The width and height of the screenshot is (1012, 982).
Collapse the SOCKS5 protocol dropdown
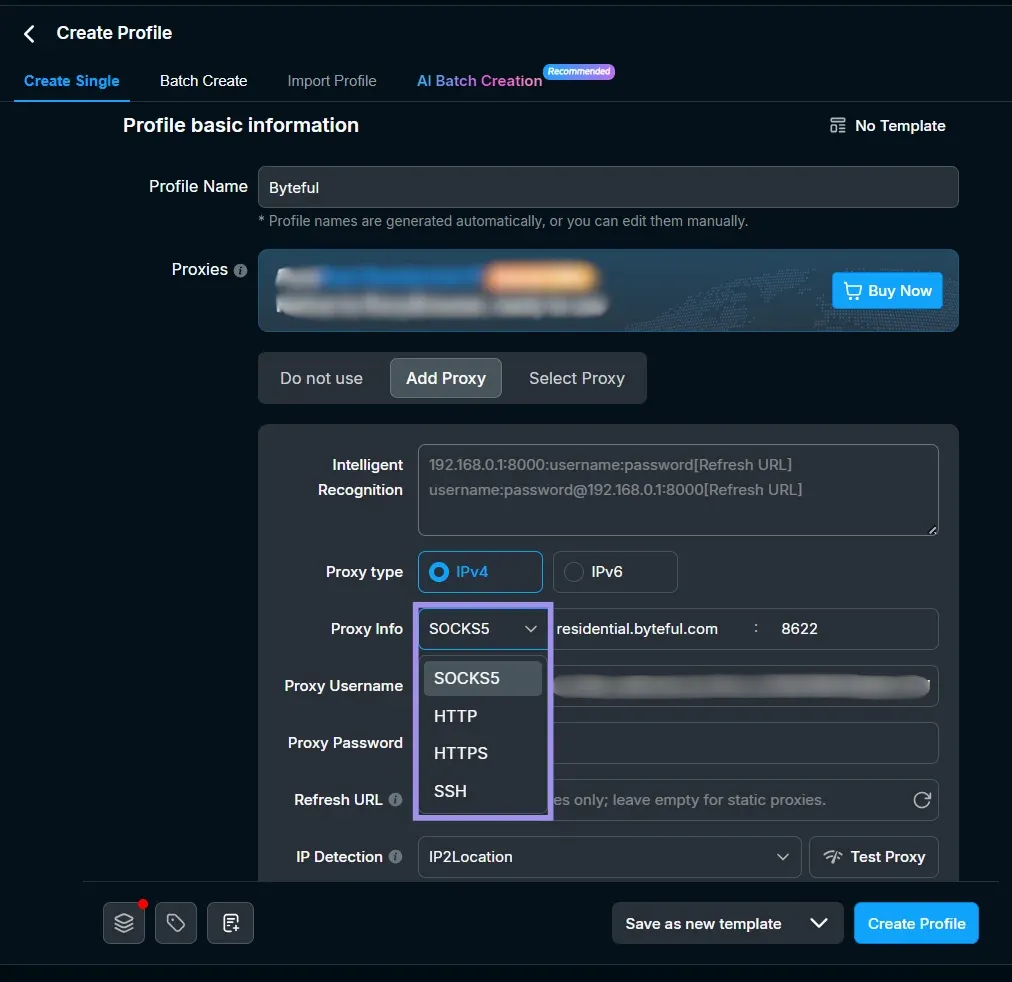pyautogui.click(x=482, y=629)
